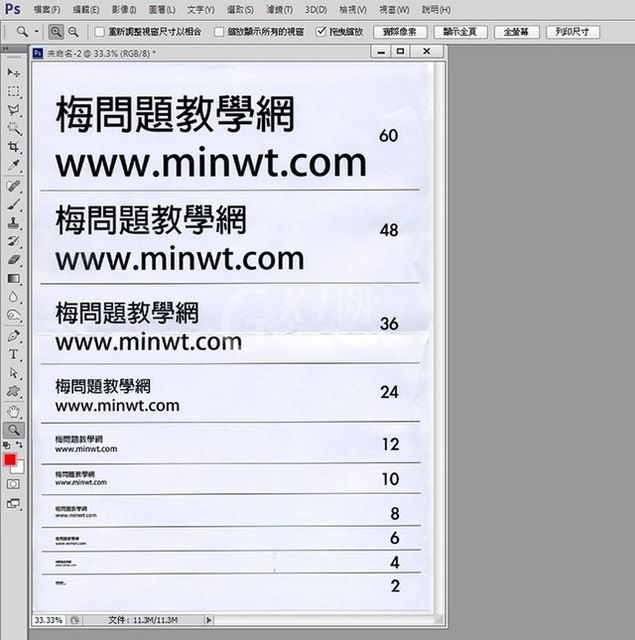Open the 濾鏡(T) menu
Viewport: 635px width, 640px height.
tap(279, 10)
